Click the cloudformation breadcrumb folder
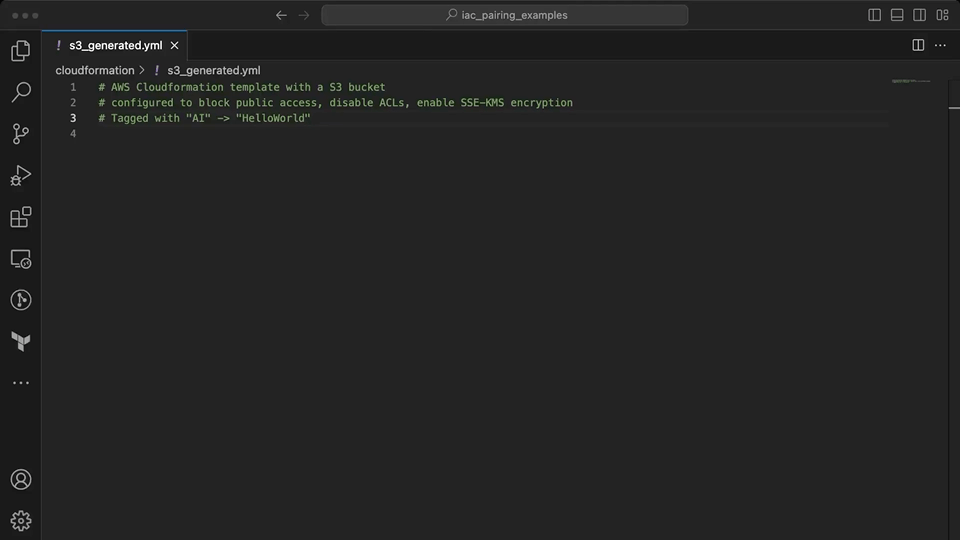 [x=94, y=70]
